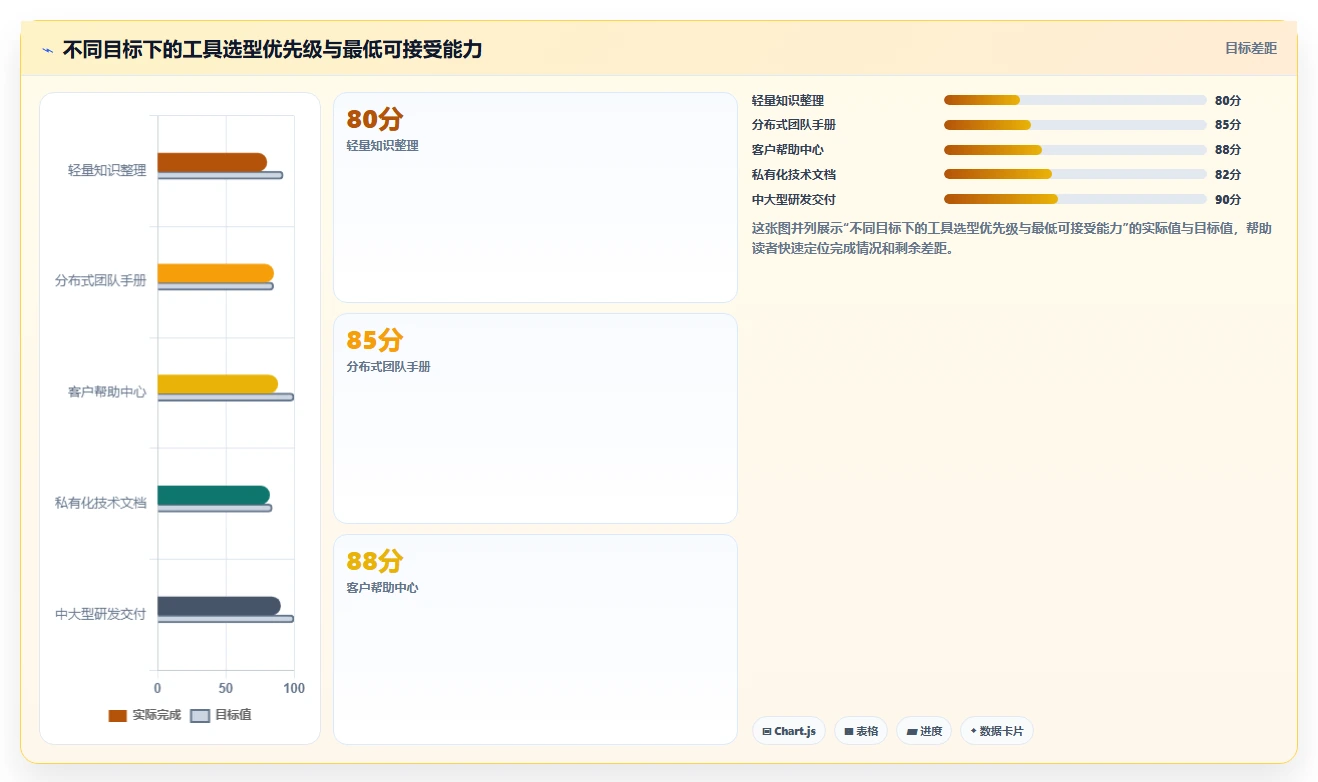Image resolution: width=1318 pixels, height=782 pixels.
Task: Click the 表格 tag chip
Action: [x=861, y=731]
